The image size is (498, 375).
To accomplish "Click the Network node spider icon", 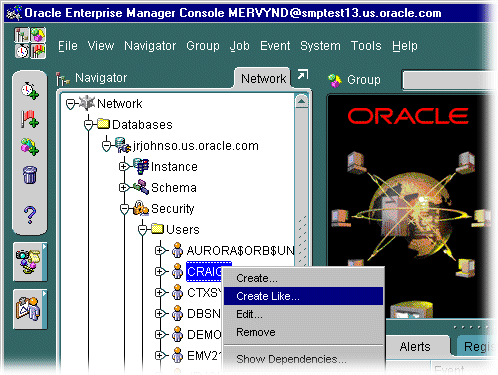I will pyautogui.click(x=87, y=103).
